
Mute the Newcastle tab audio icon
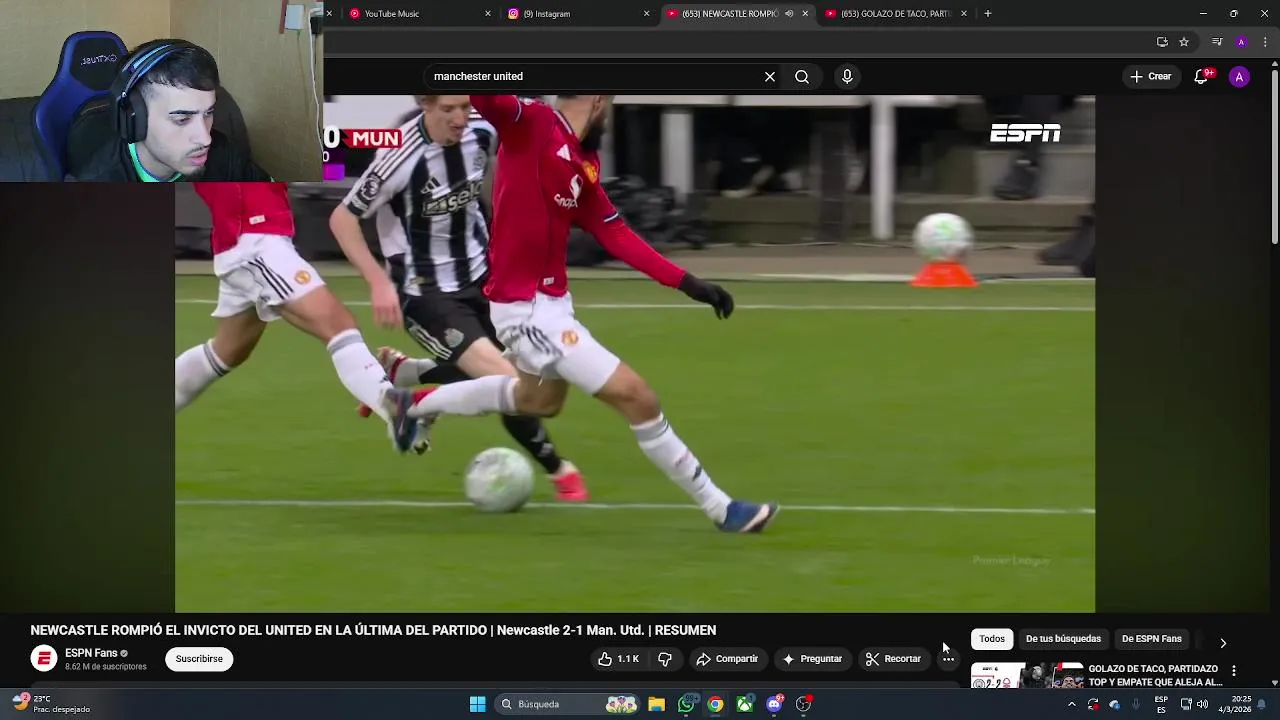(789, 14)
